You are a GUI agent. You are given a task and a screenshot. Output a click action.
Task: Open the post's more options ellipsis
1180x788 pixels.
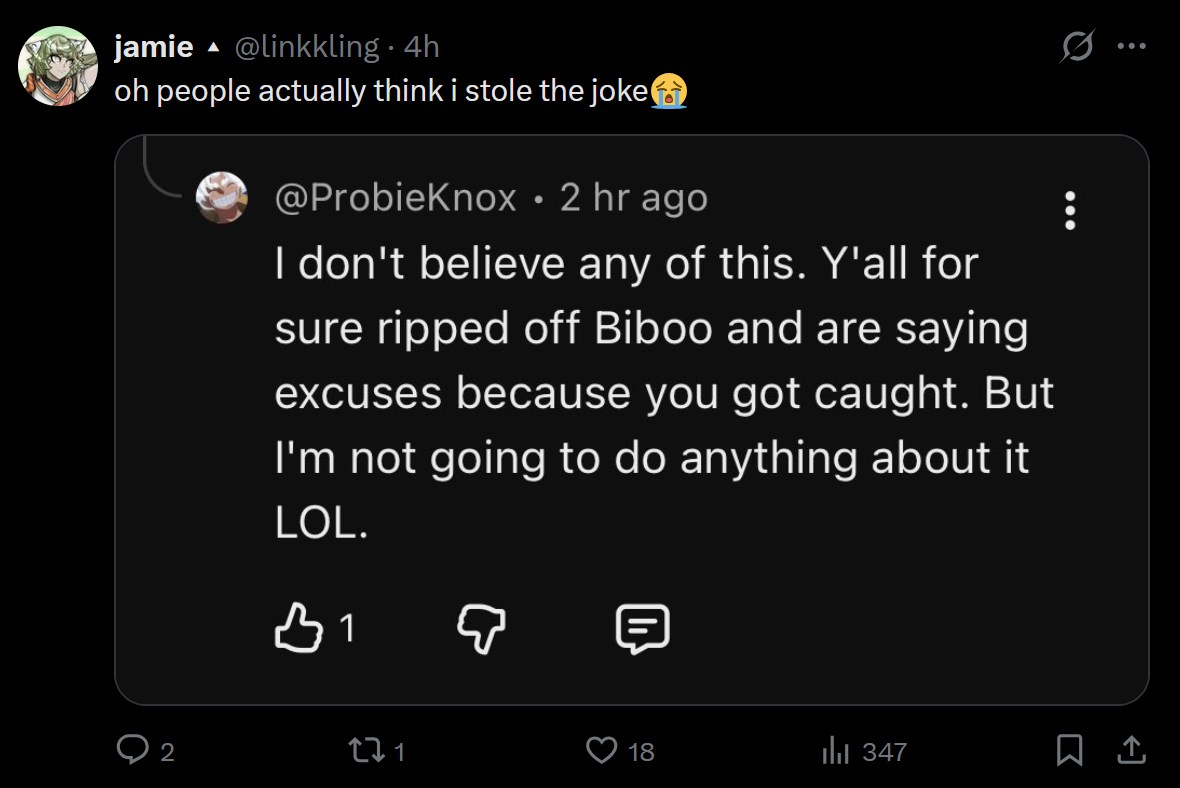coord(1133,48)
